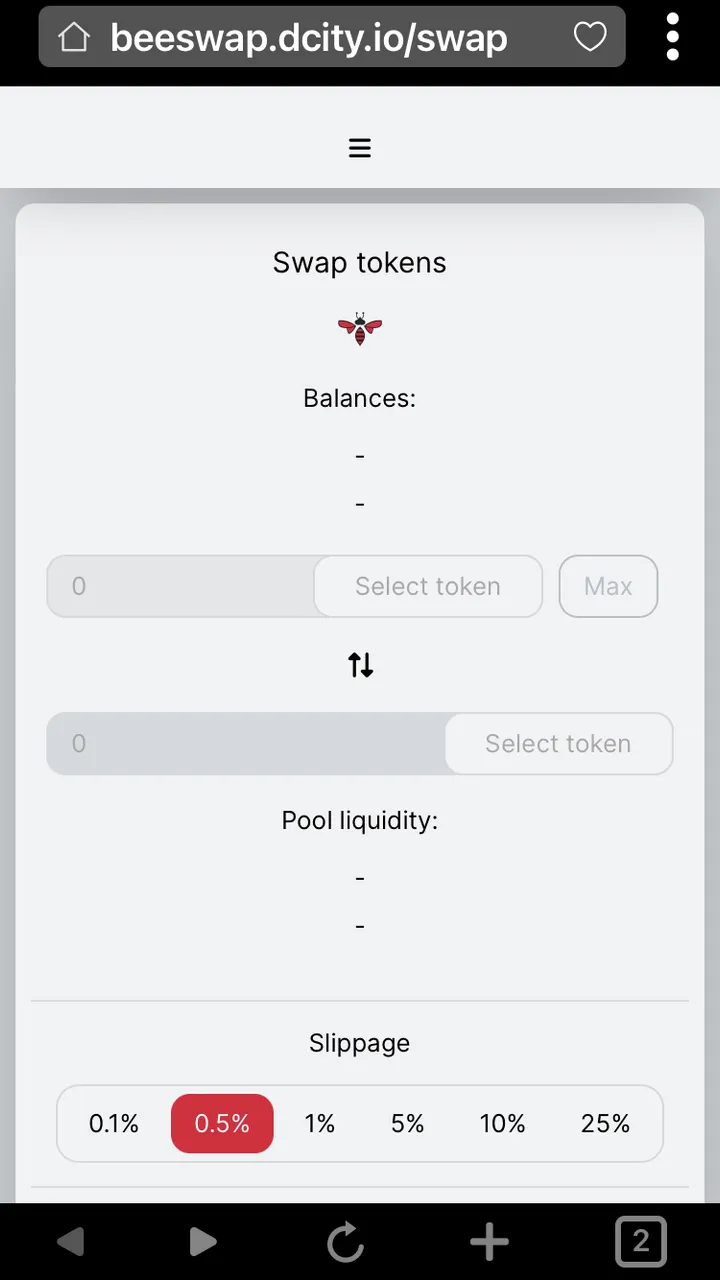Click the red bee logo

[360, 328]
